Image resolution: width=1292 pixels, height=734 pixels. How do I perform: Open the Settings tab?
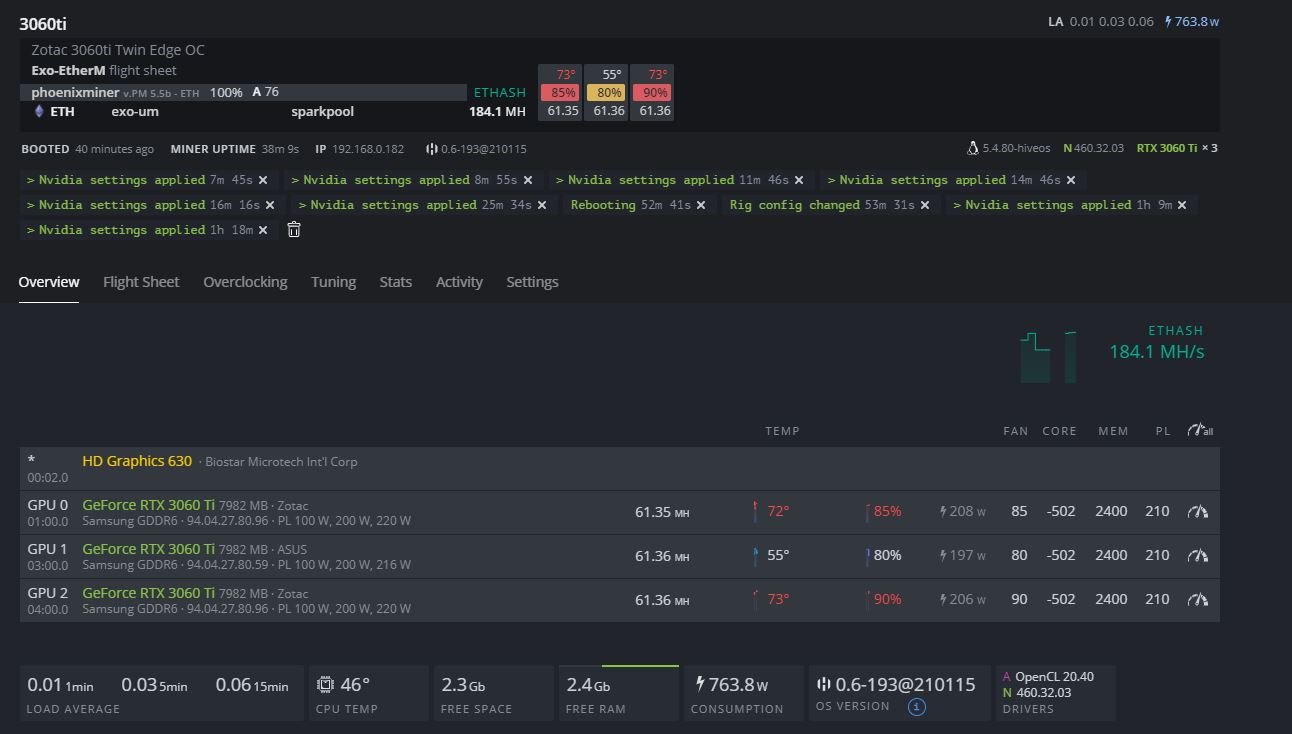(532, 282)
